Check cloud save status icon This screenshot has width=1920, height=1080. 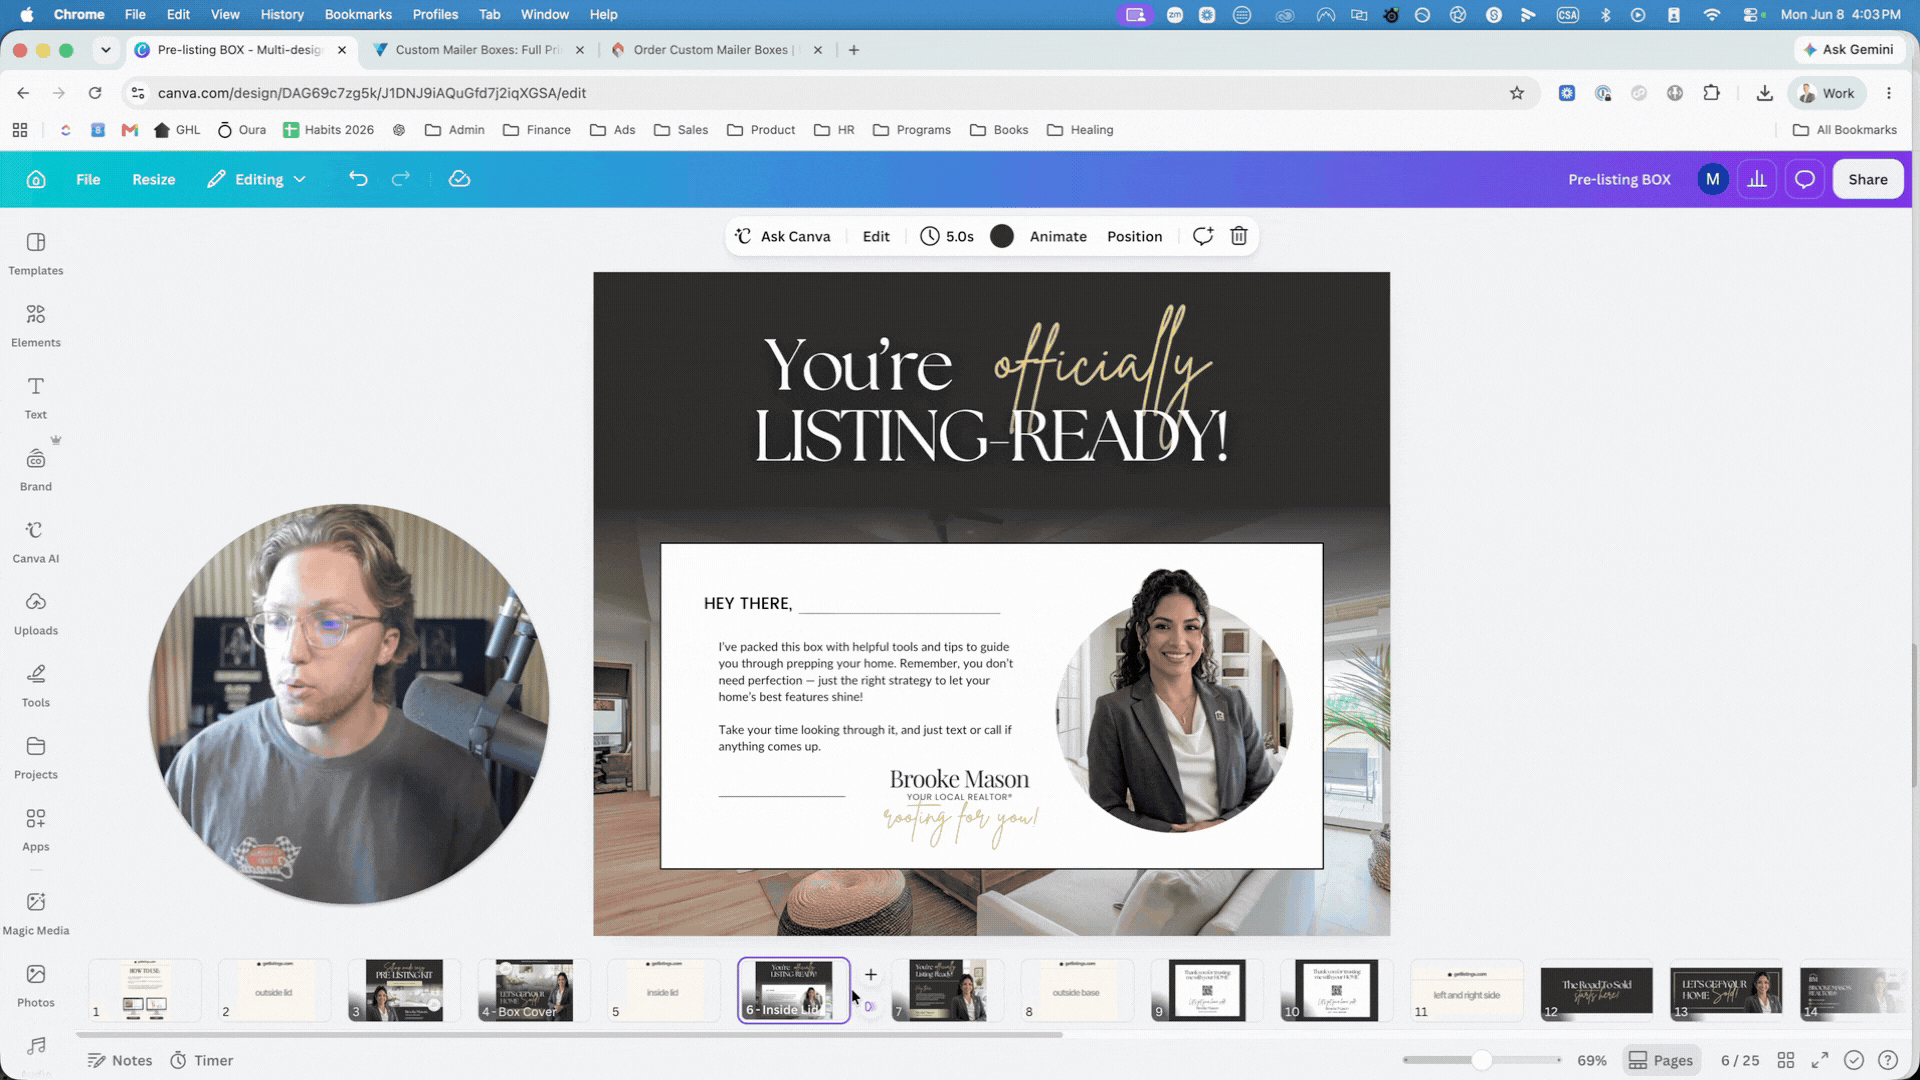click(459, 179)
